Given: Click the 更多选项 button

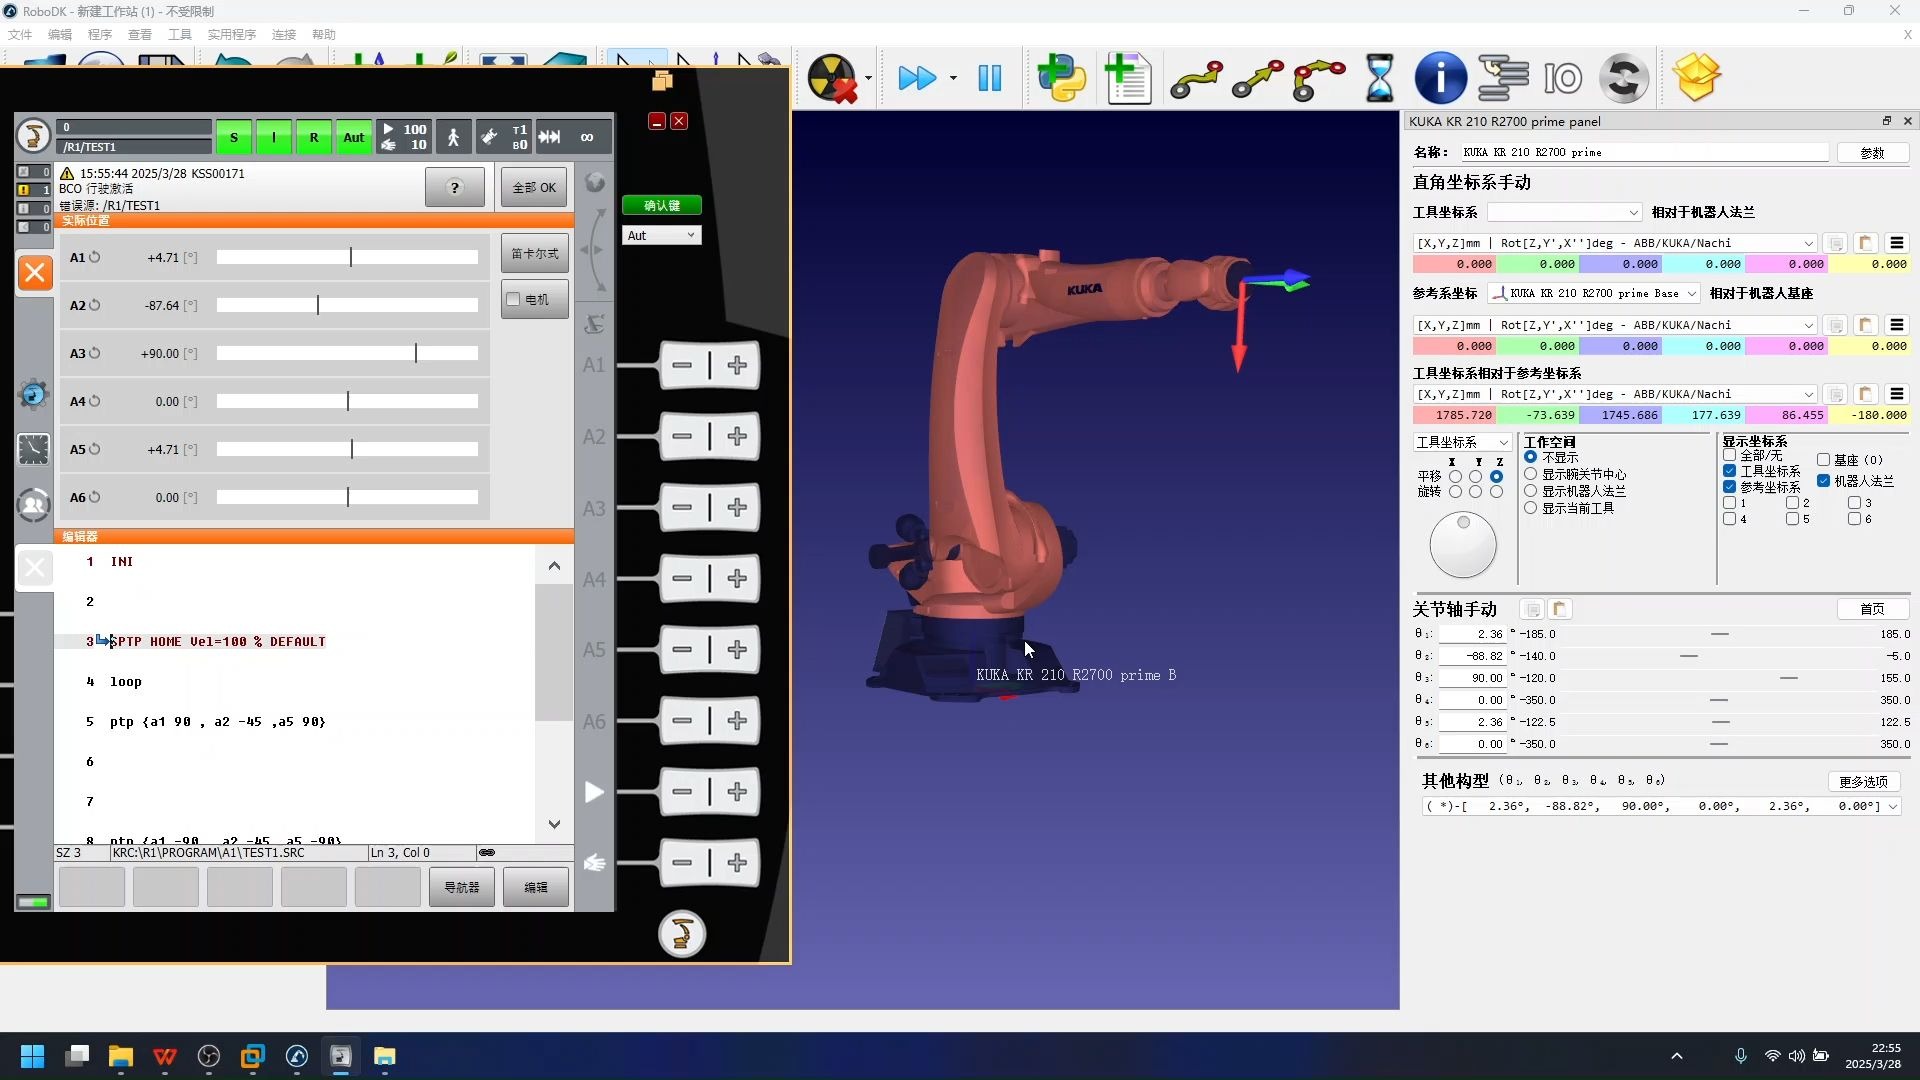Looking at the screenshot, I should [x=1863, y=781].
